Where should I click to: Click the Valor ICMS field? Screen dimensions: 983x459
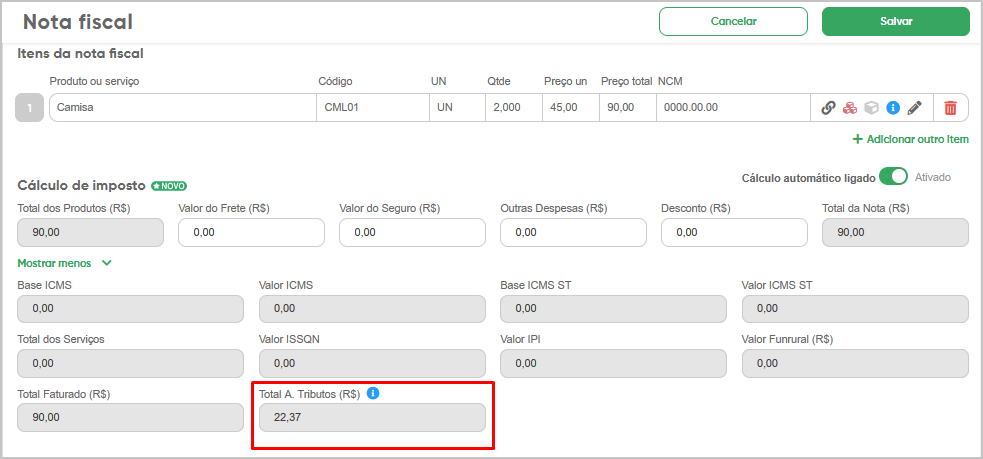[372, 309]
